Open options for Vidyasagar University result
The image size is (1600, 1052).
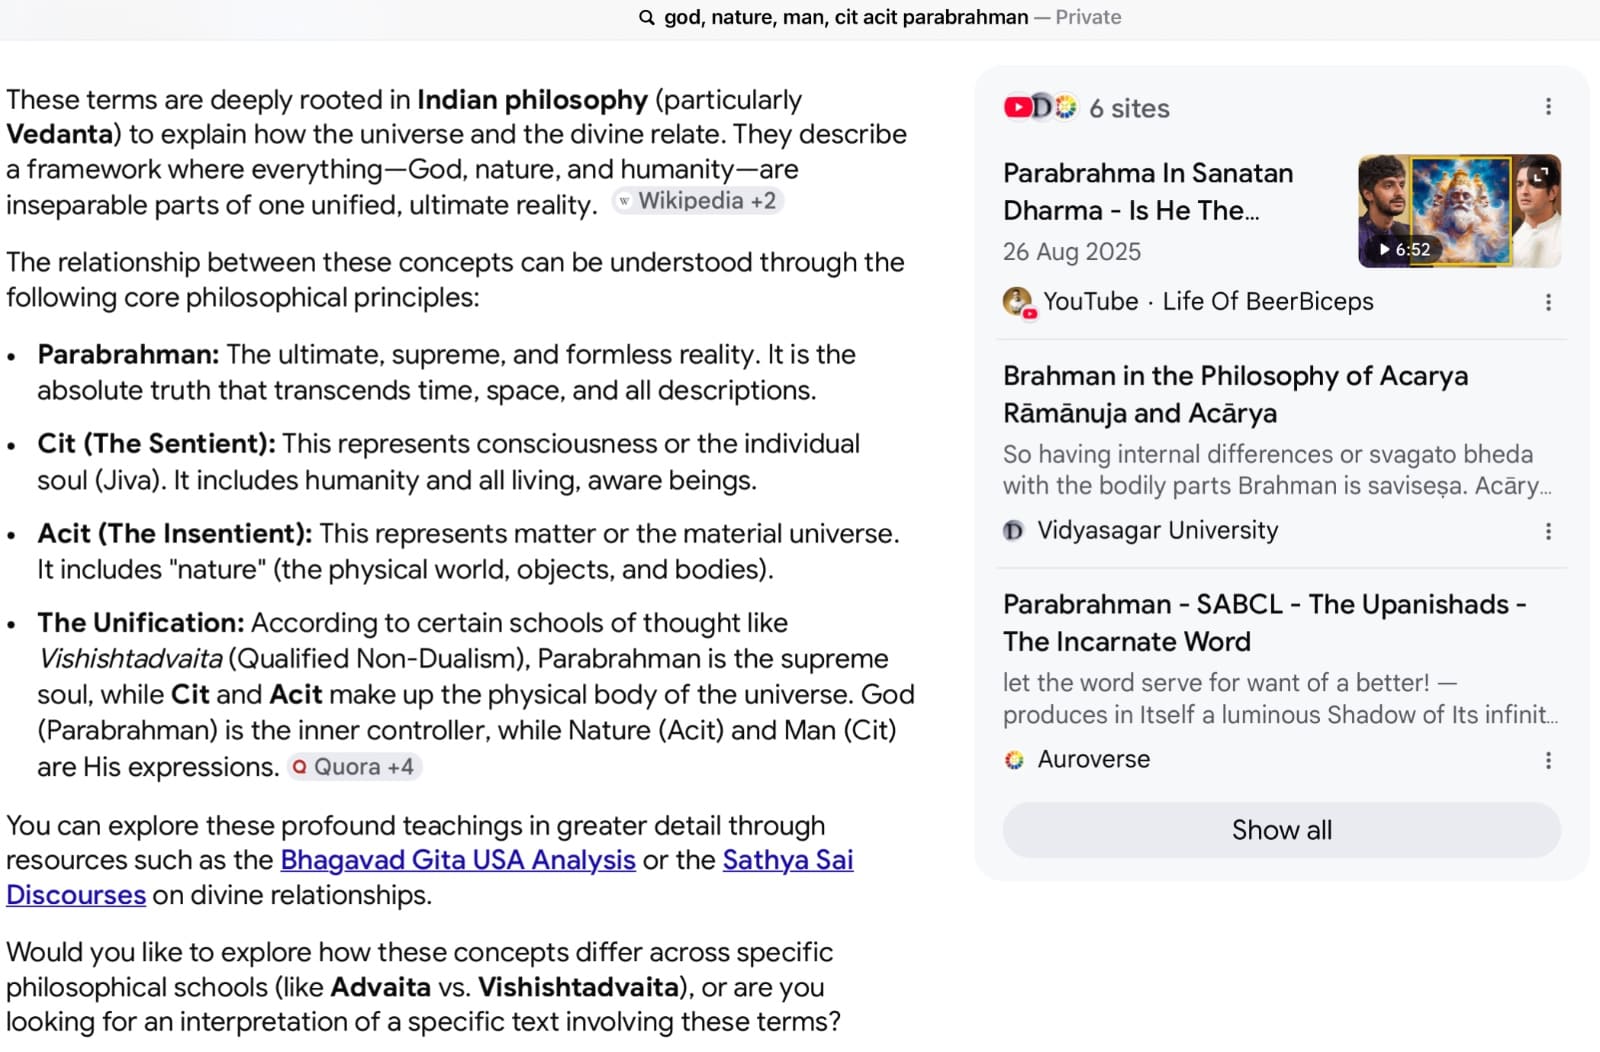pos(1548,531)
